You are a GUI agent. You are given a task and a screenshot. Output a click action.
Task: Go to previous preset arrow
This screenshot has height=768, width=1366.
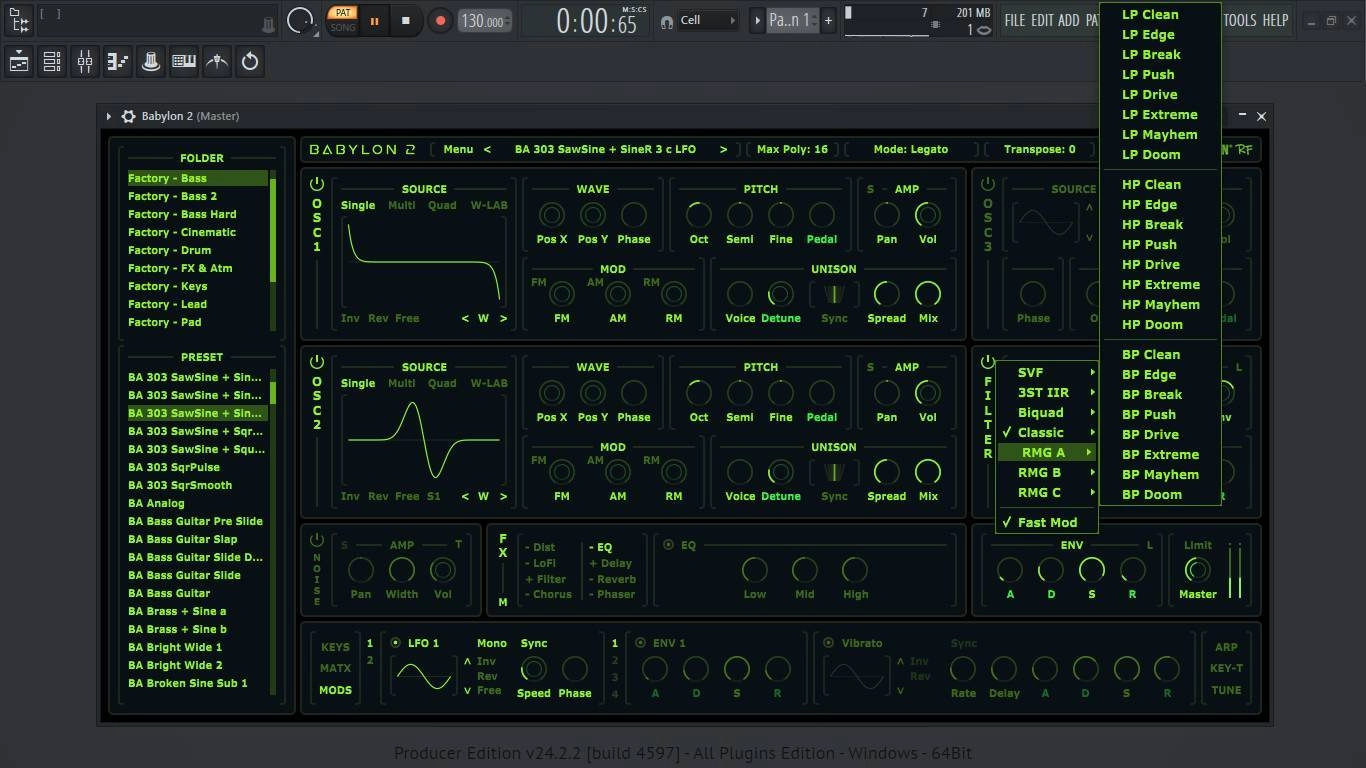pos(487,149)
